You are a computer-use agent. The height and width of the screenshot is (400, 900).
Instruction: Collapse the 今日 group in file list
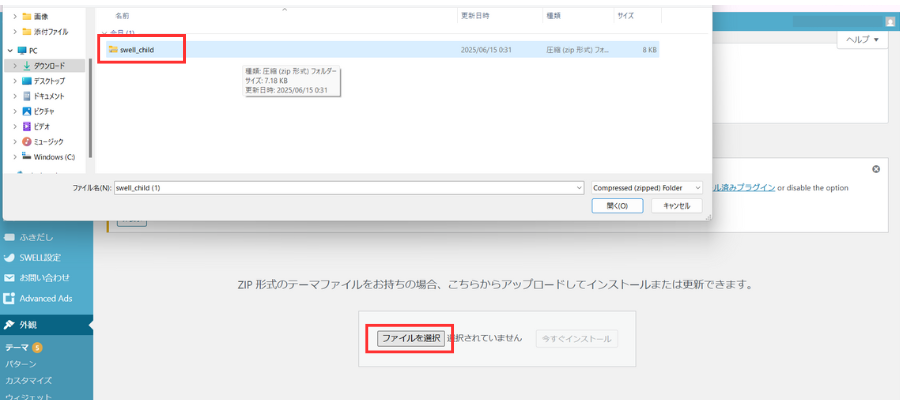click(x=103, y=33)
